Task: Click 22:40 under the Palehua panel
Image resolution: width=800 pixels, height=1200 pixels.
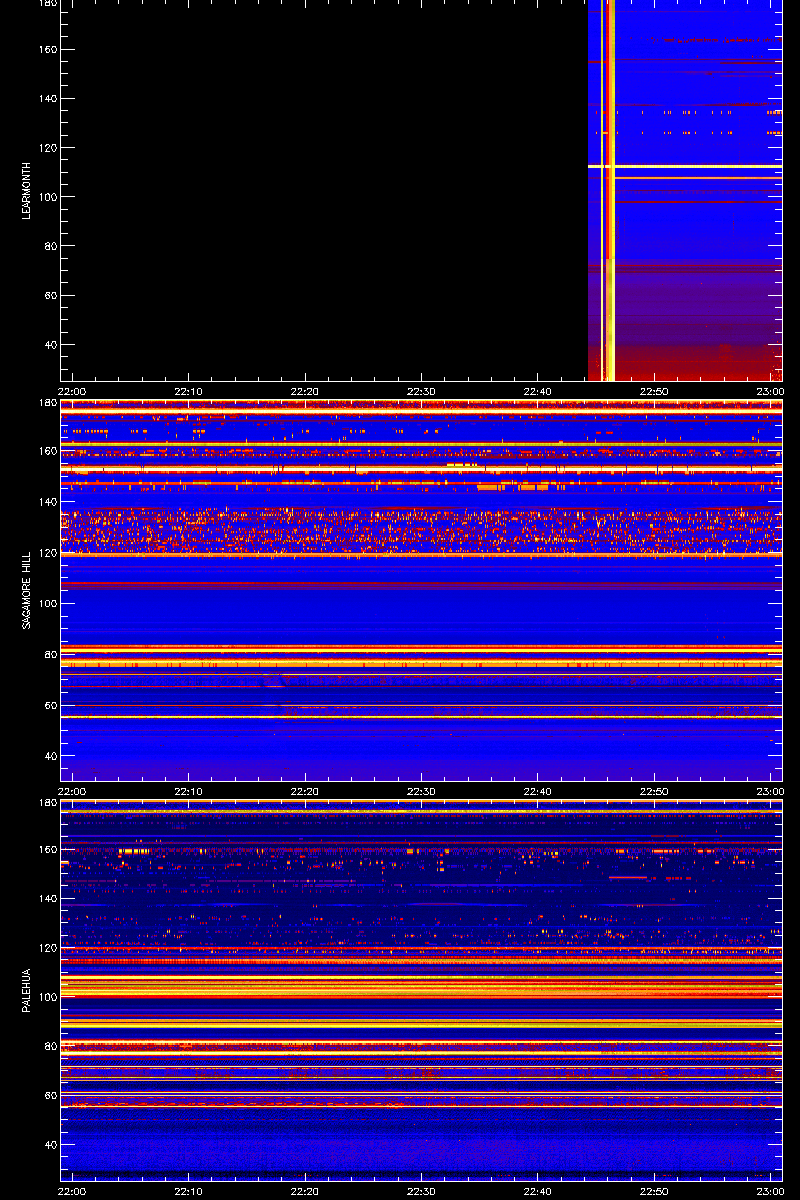Action: tap(538, 1191)
